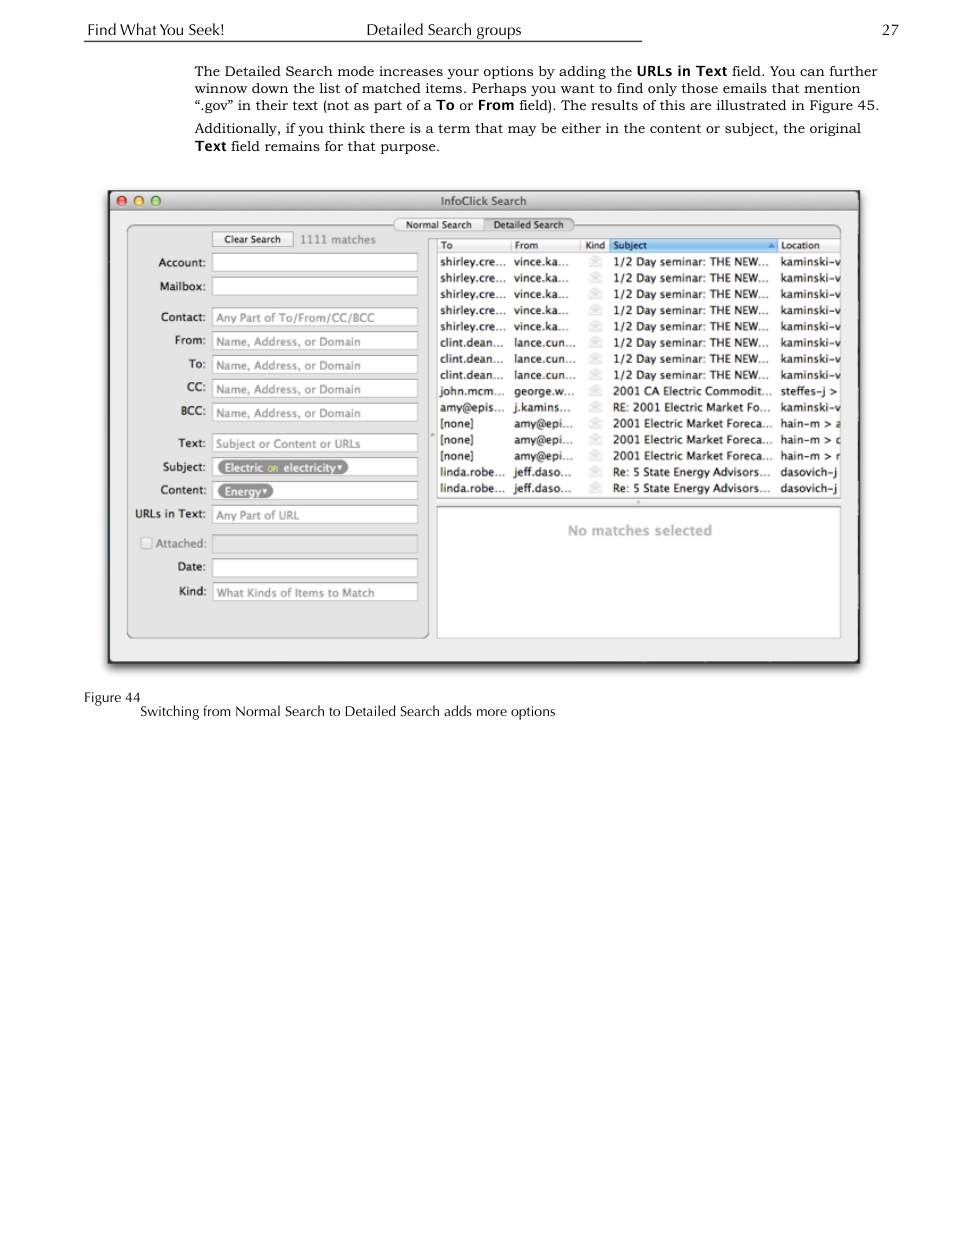The width and height of the screenshot is (954, 1235).
Task: Open the 'Electric or electricity' subject token menu
Action: coord(340,468)
